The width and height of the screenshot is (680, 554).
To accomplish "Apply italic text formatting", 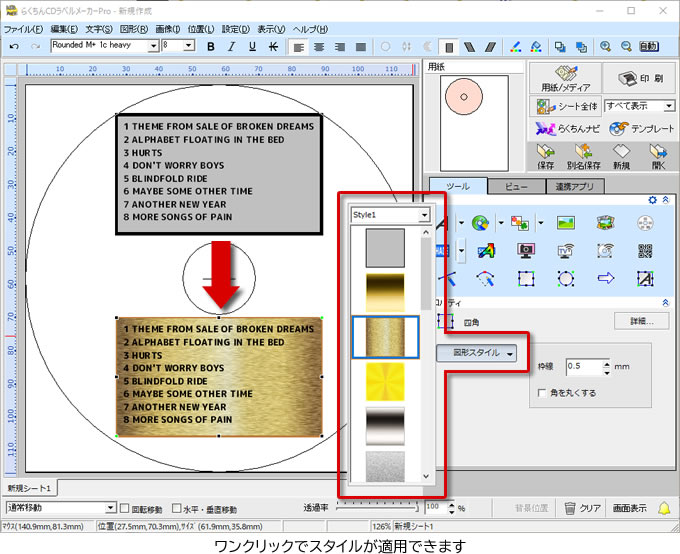I will [231, 46].
